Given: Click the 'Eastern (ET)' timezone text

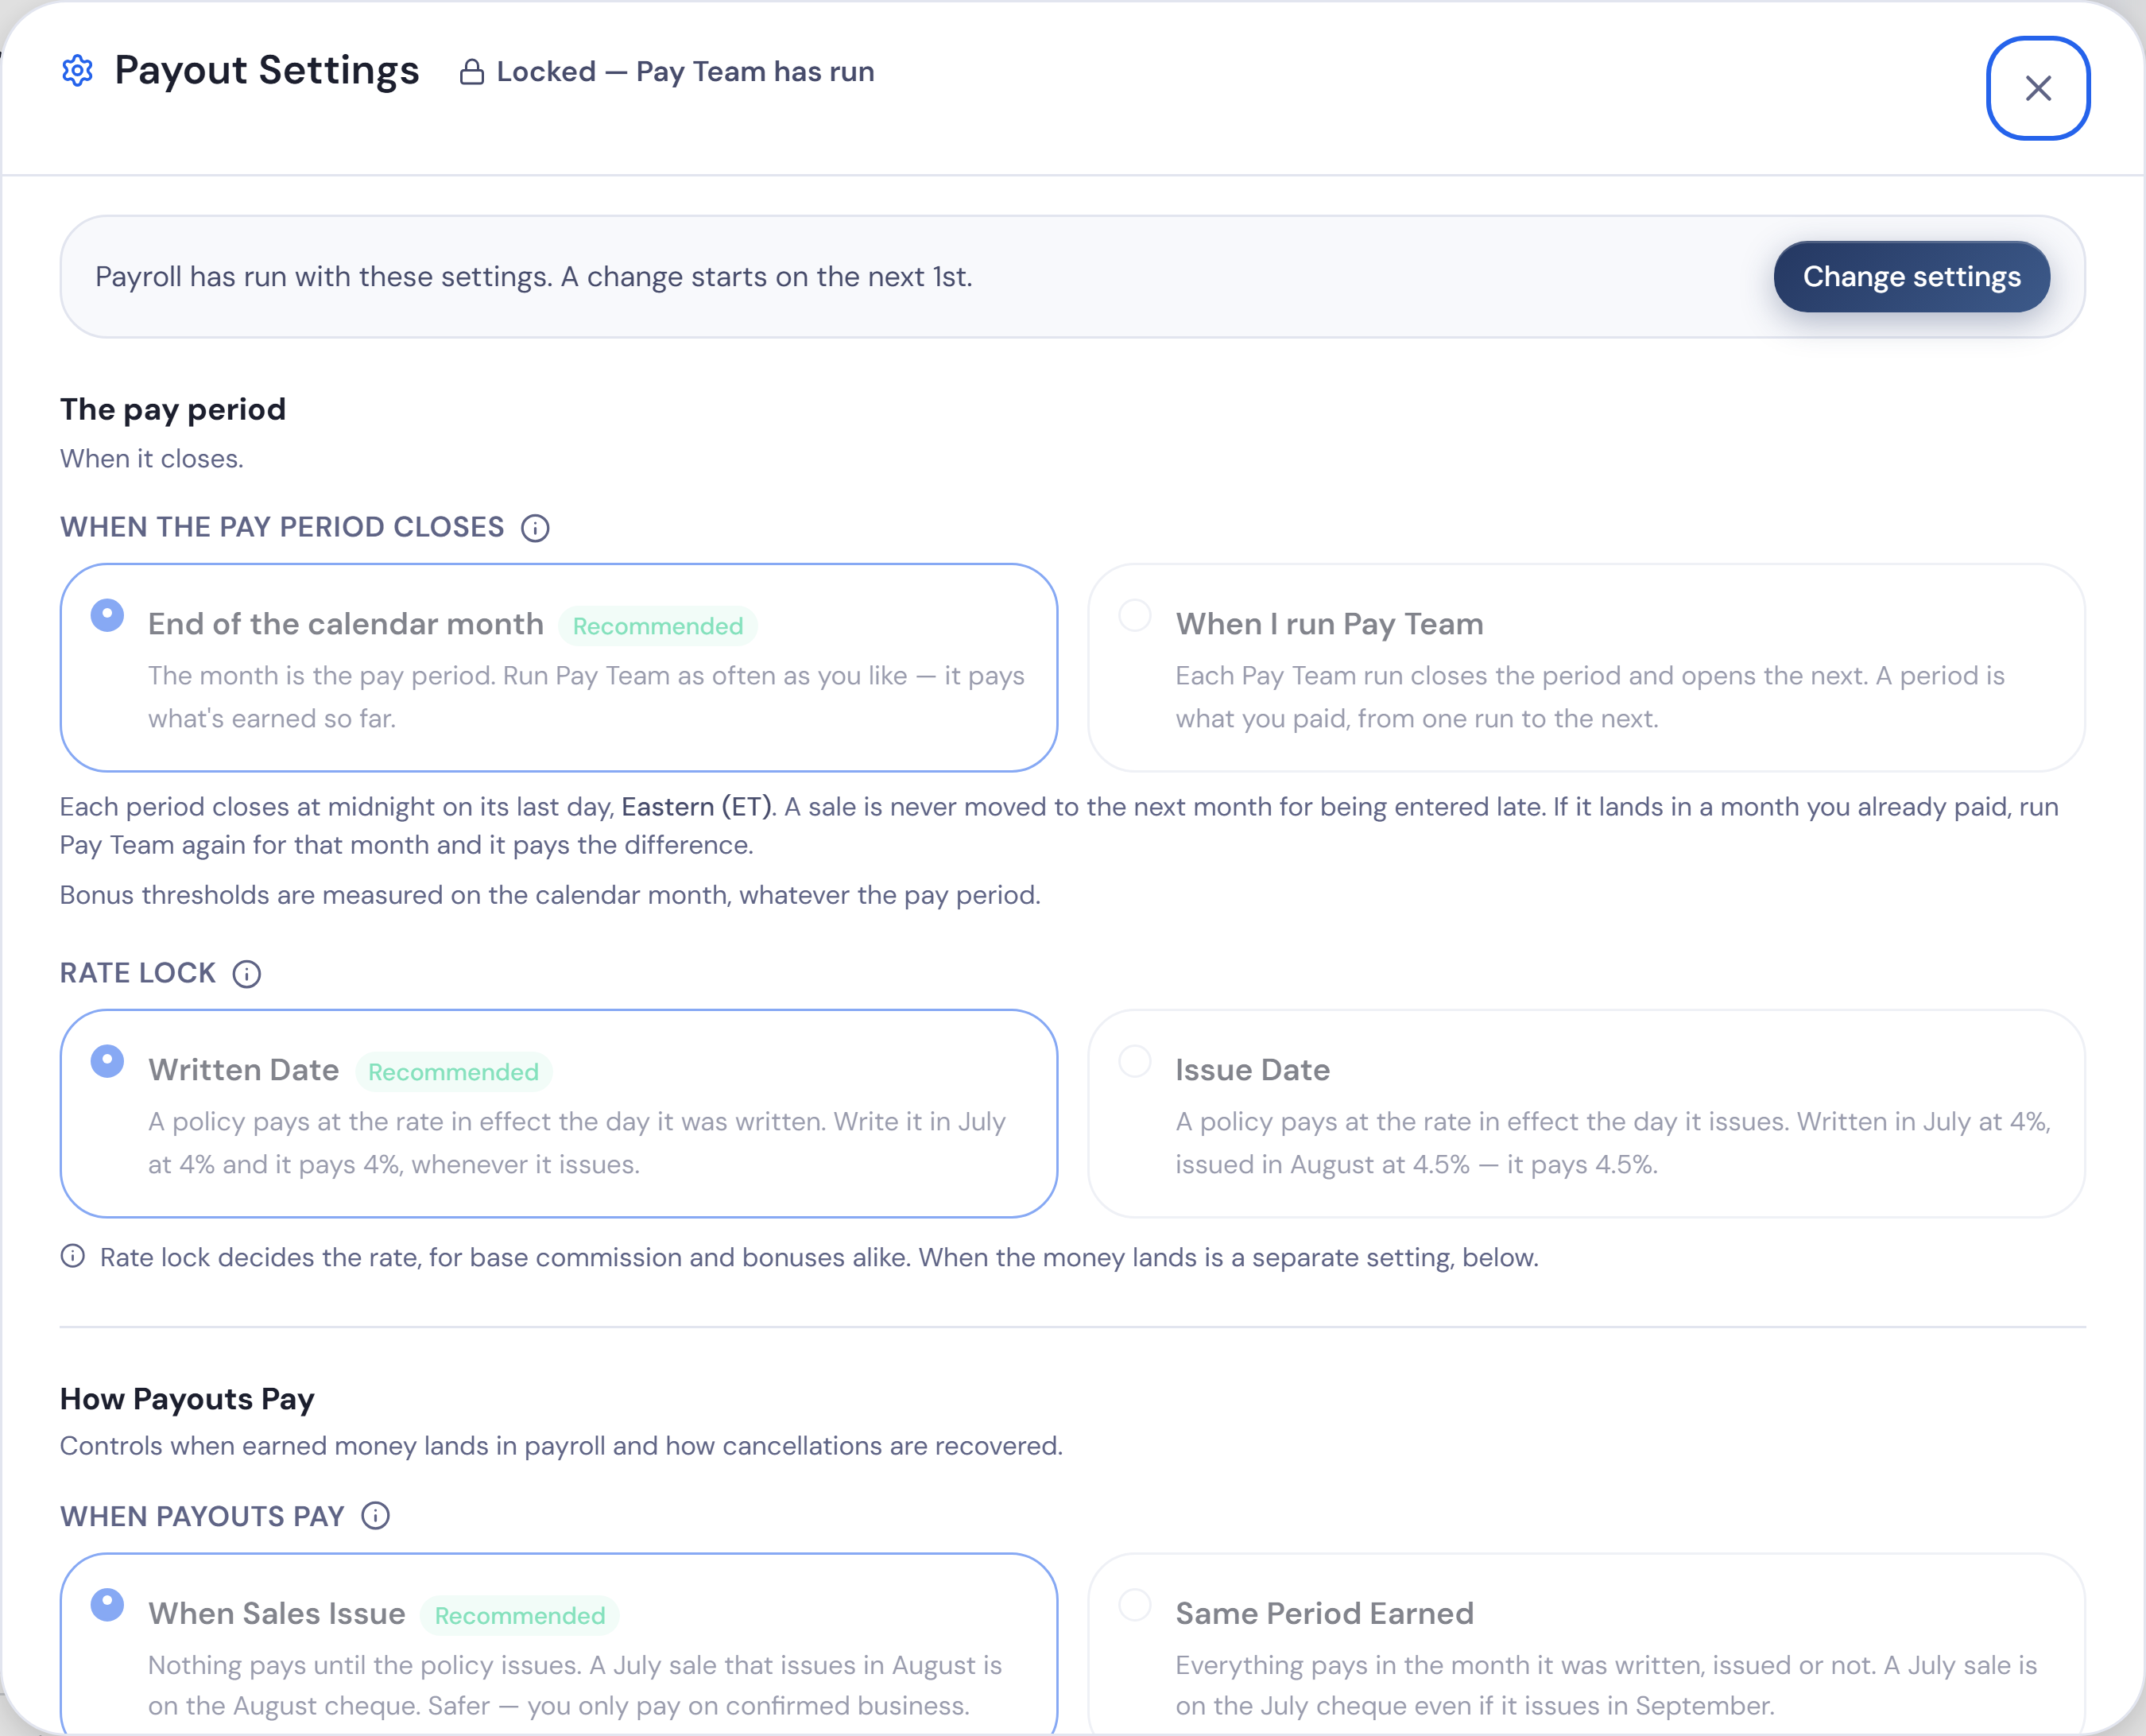Looking at the screenshot, I should tap(697, 807).
